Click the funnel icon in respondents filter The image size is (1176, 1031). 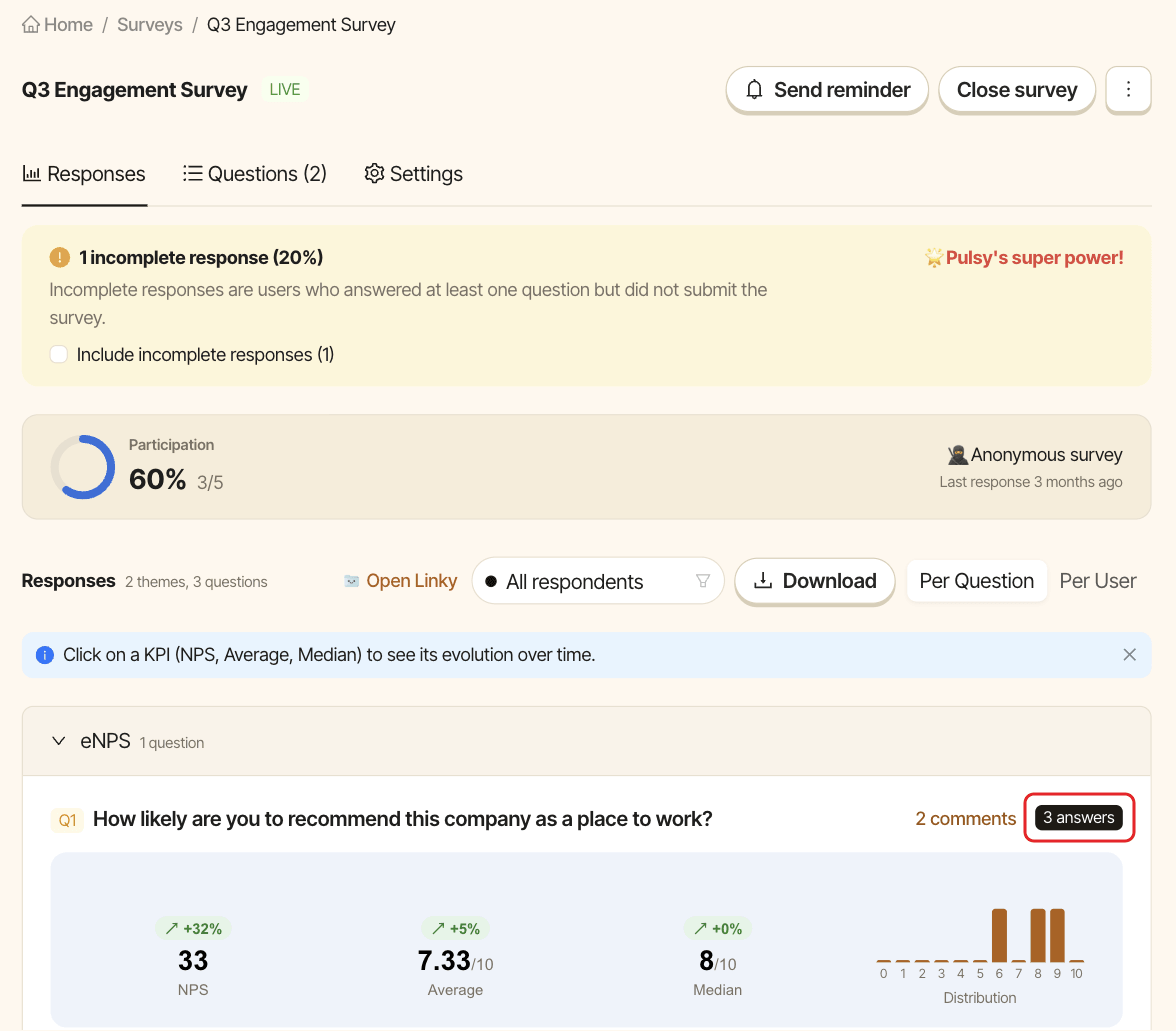703,581
